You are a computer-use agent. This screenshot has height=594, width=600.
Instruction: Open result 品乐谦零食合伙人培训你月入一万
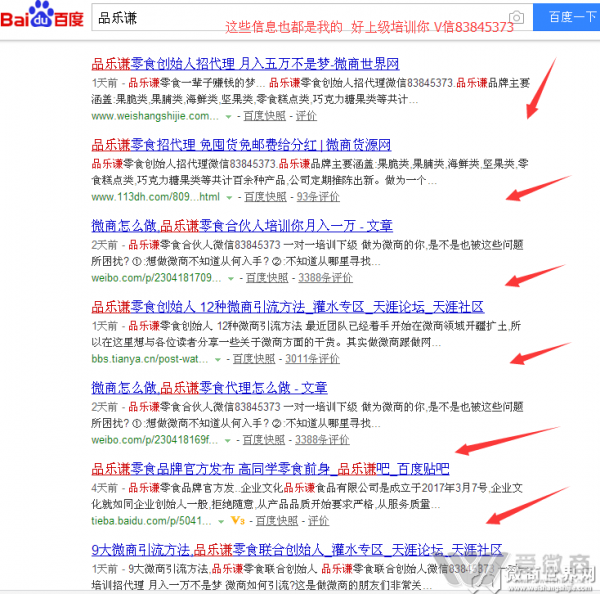coord(242,226)
